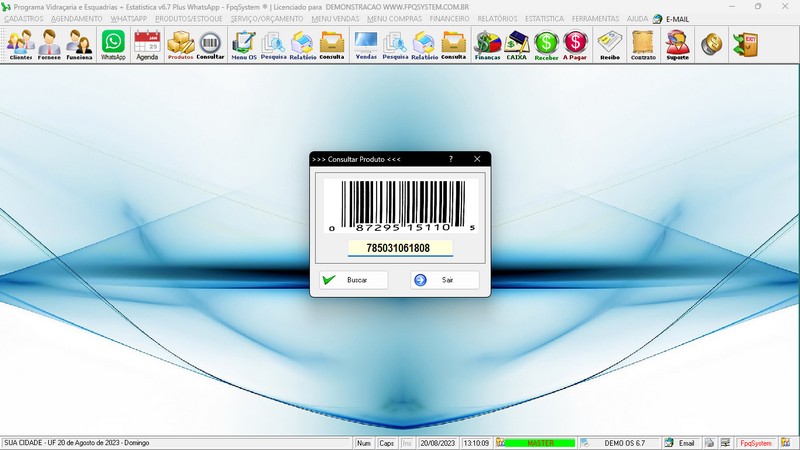The width and height of the screenshot is (800, 450).
Task: Open the WHATSAPP menu
Action: [129, 19]
